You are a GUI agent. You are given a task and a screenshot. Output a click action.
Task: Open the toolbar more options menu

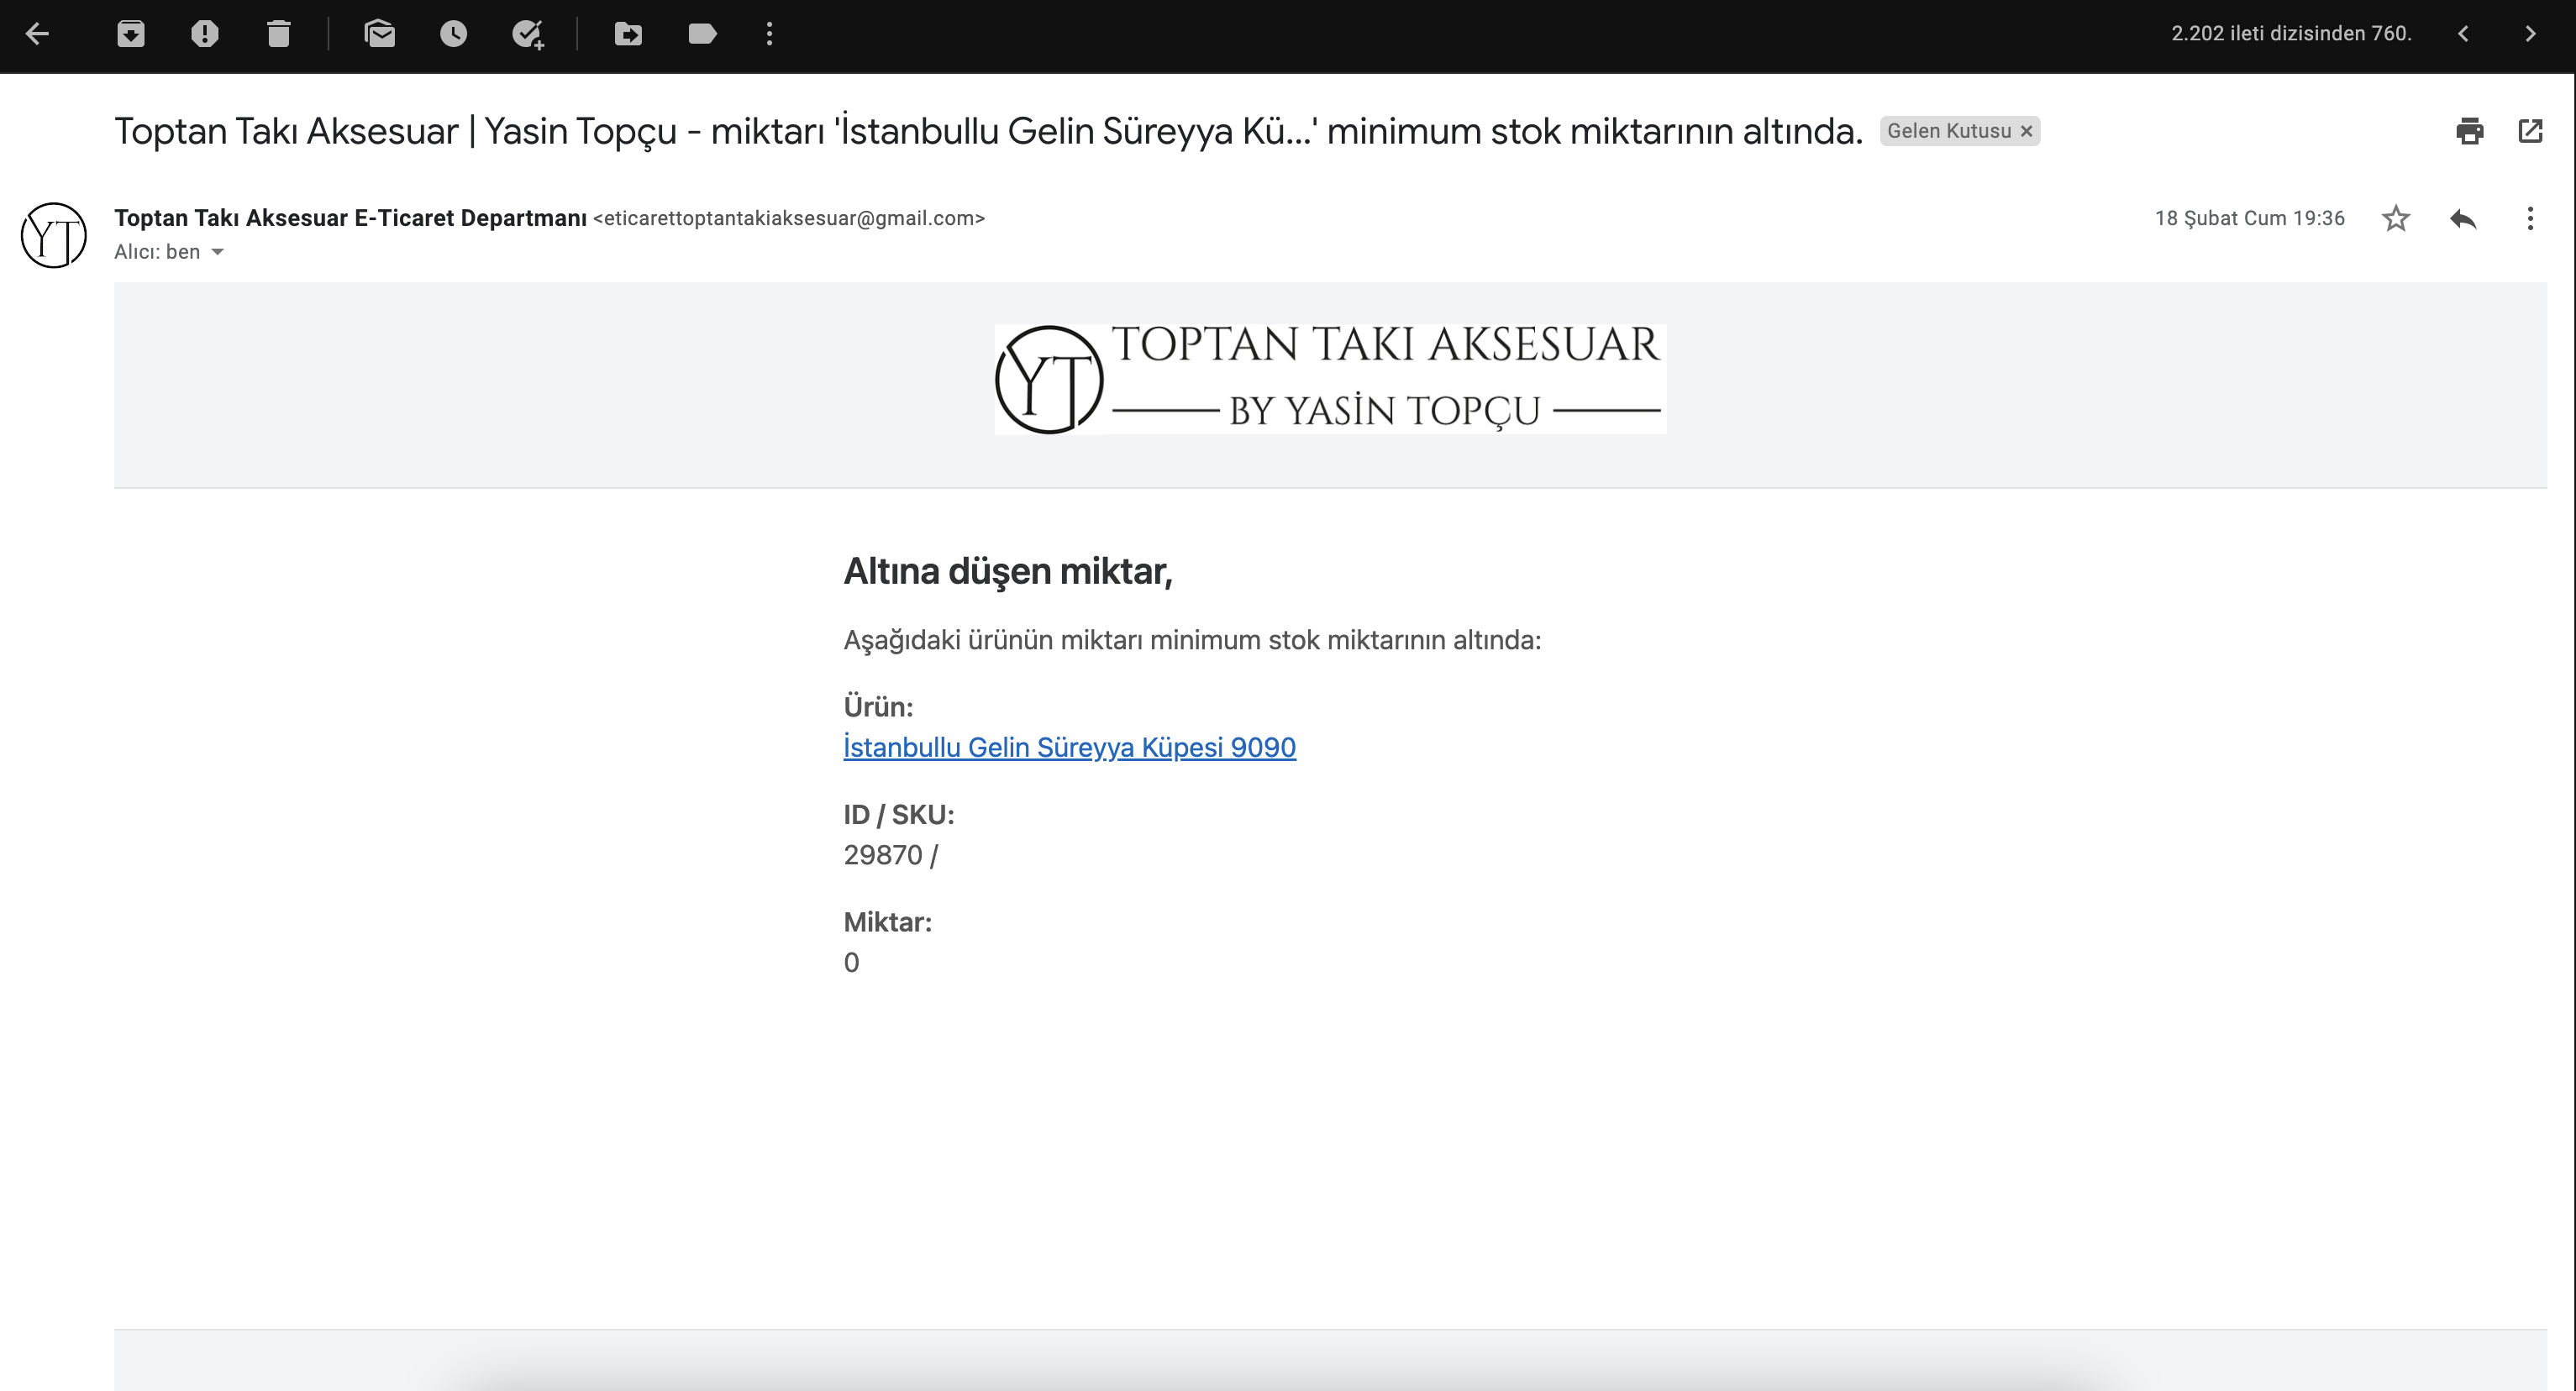tap(769, 34)
